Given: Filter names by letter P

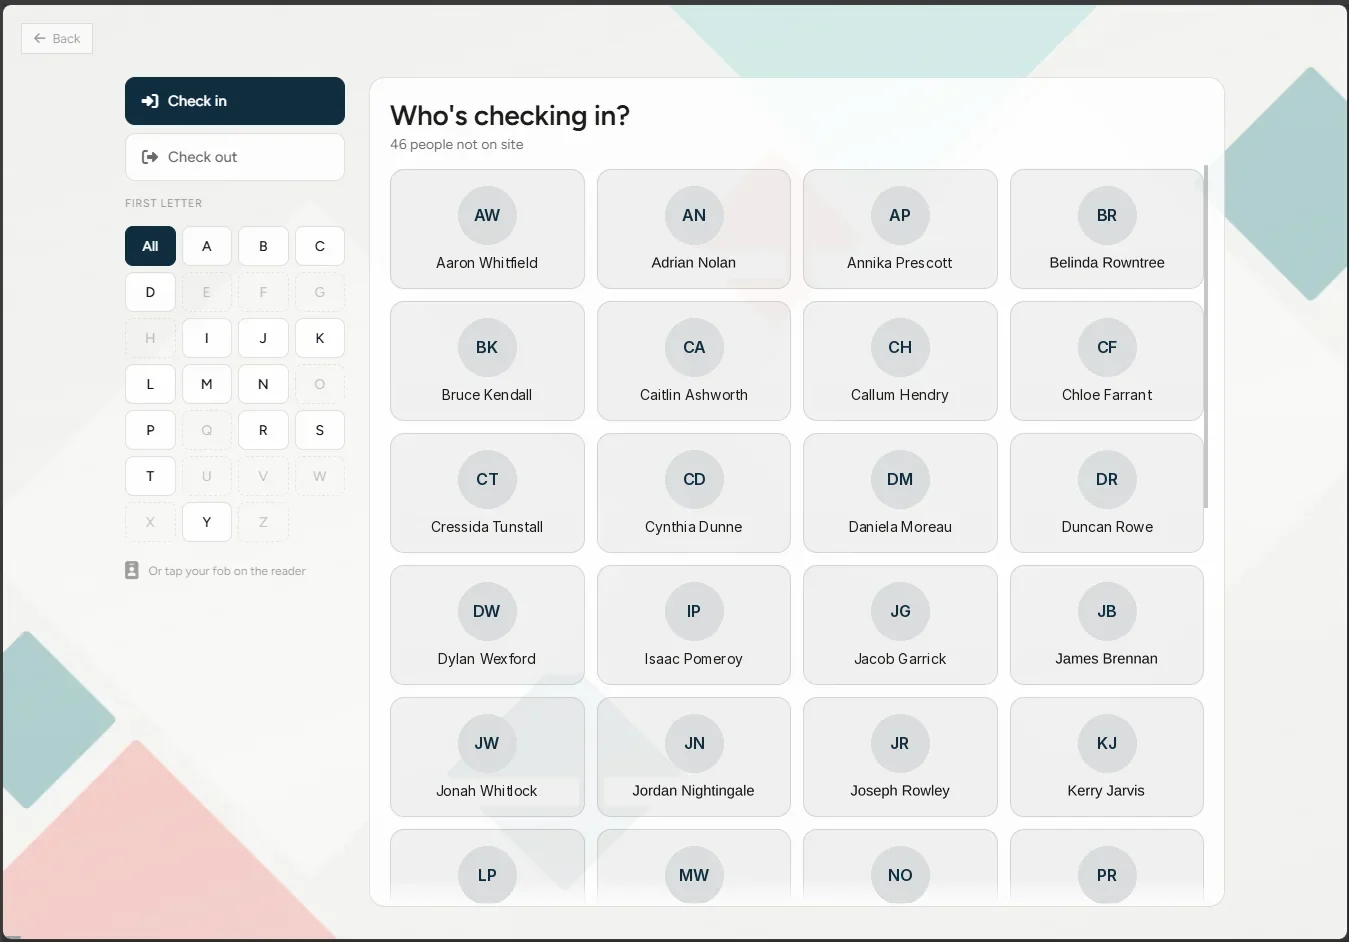Looking at the screenshot, I should 150,430.
